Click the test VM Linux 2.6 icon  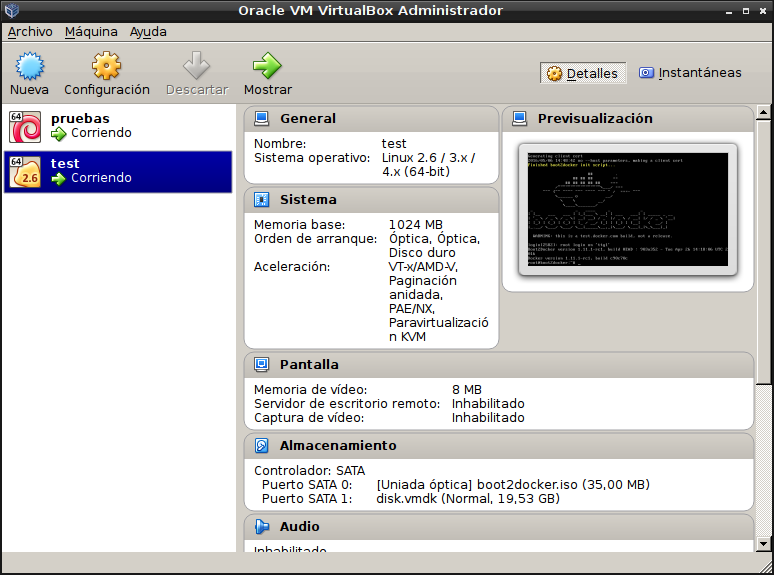coord(24,171)
